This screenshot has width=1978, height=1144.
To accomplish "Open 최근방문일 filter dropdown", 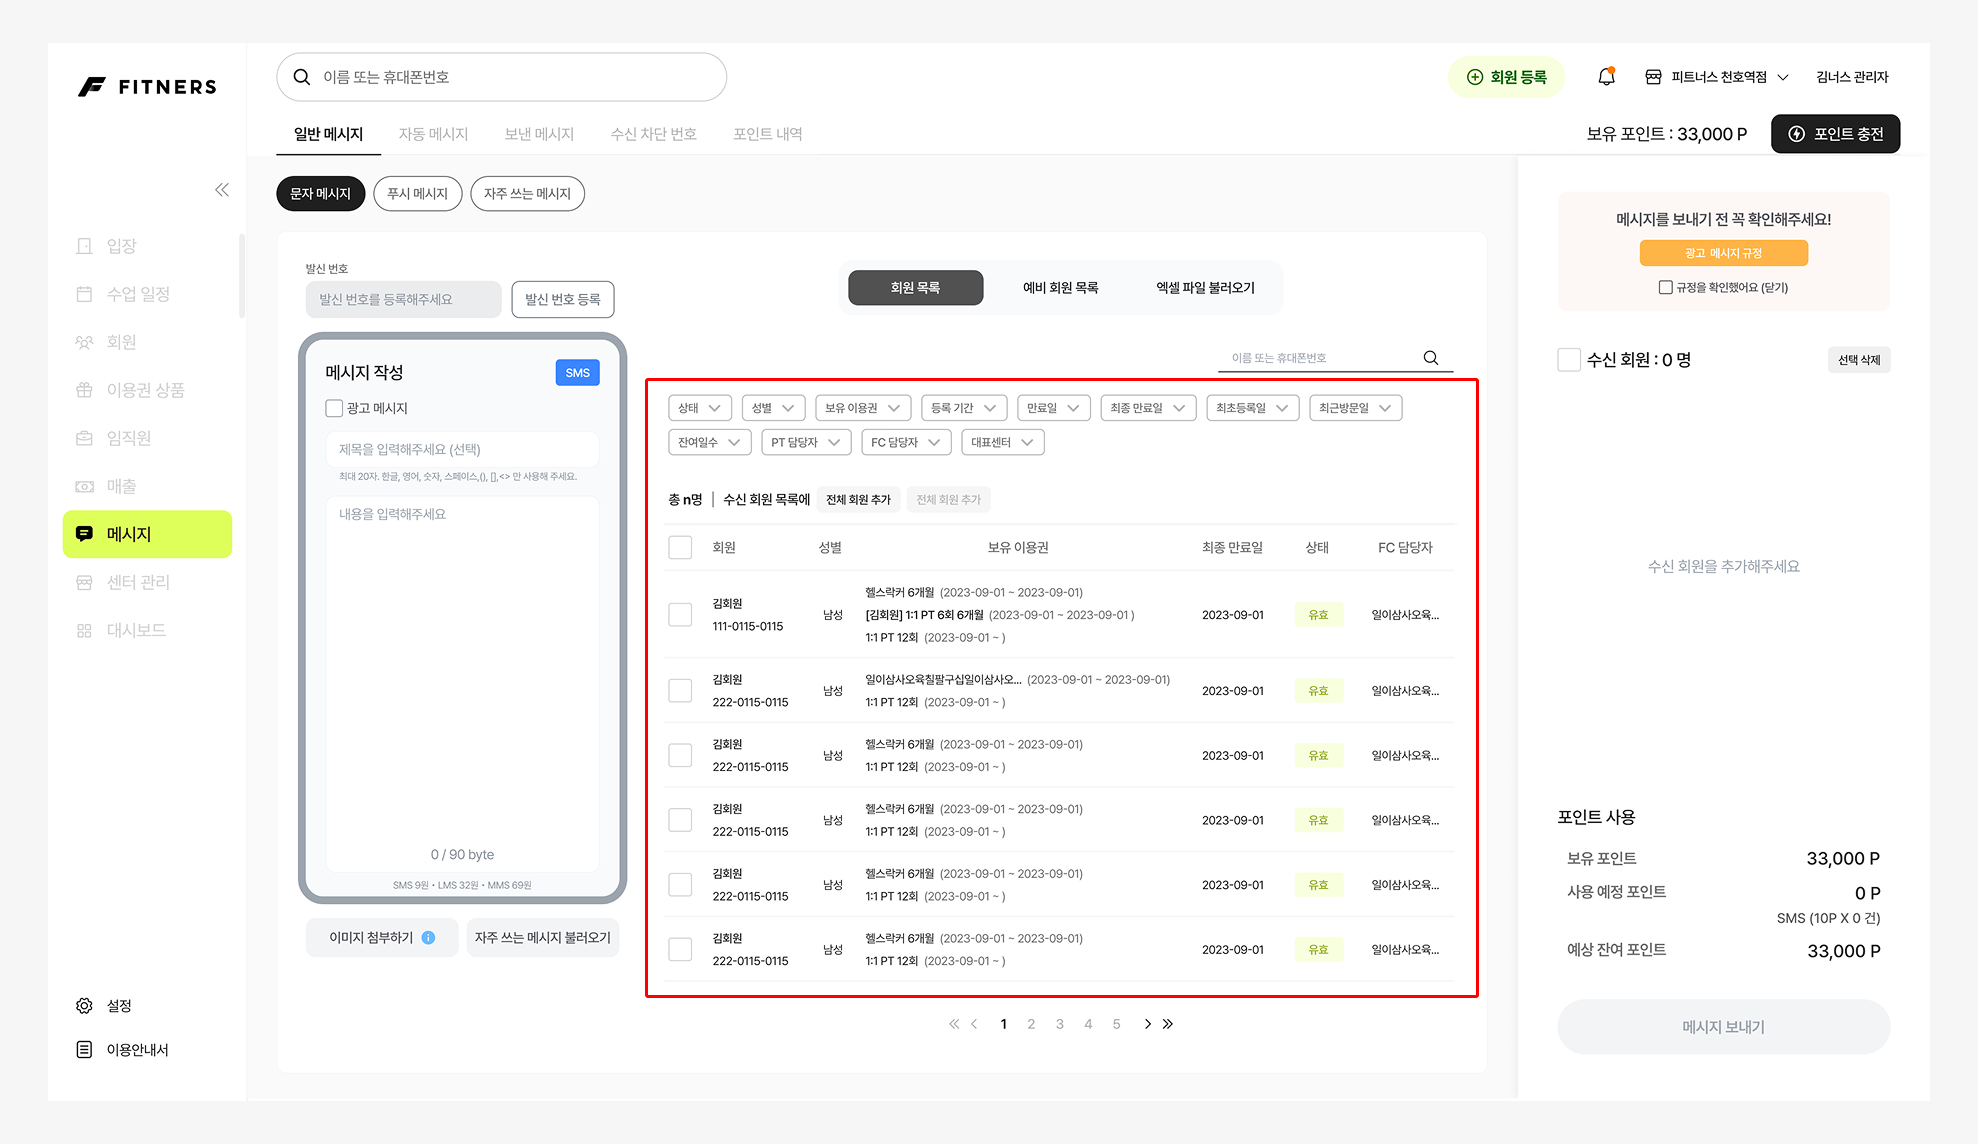I will click(x=1355, y=408).
